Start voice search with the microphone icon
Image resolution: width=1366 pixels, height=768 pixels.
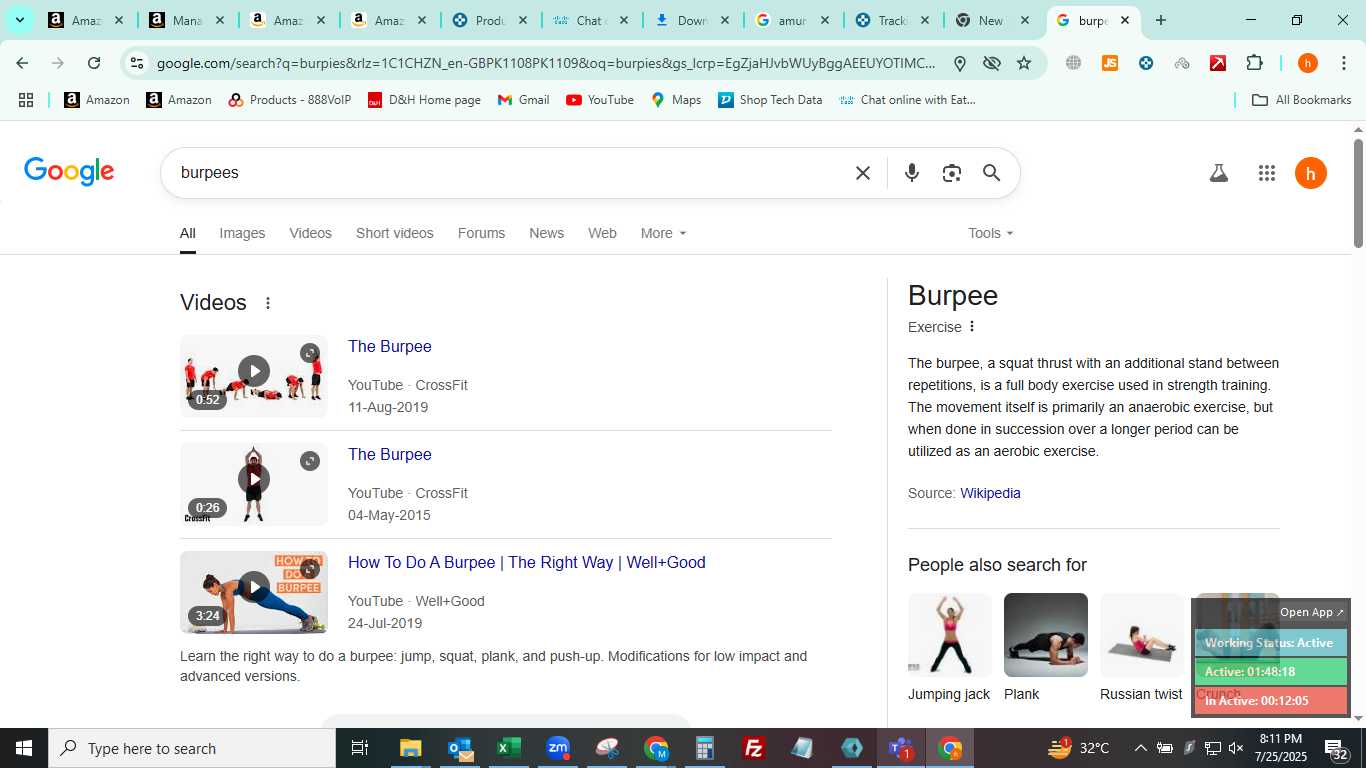coord(911,173)
